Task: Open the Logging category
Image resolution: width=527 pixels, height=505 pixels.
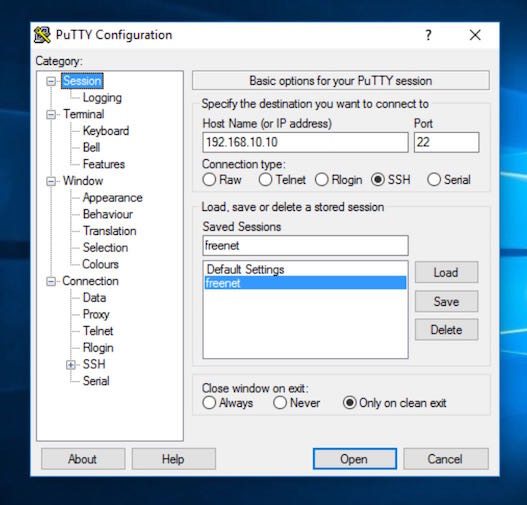Action: pyautogui.click(x=102, y=98)
